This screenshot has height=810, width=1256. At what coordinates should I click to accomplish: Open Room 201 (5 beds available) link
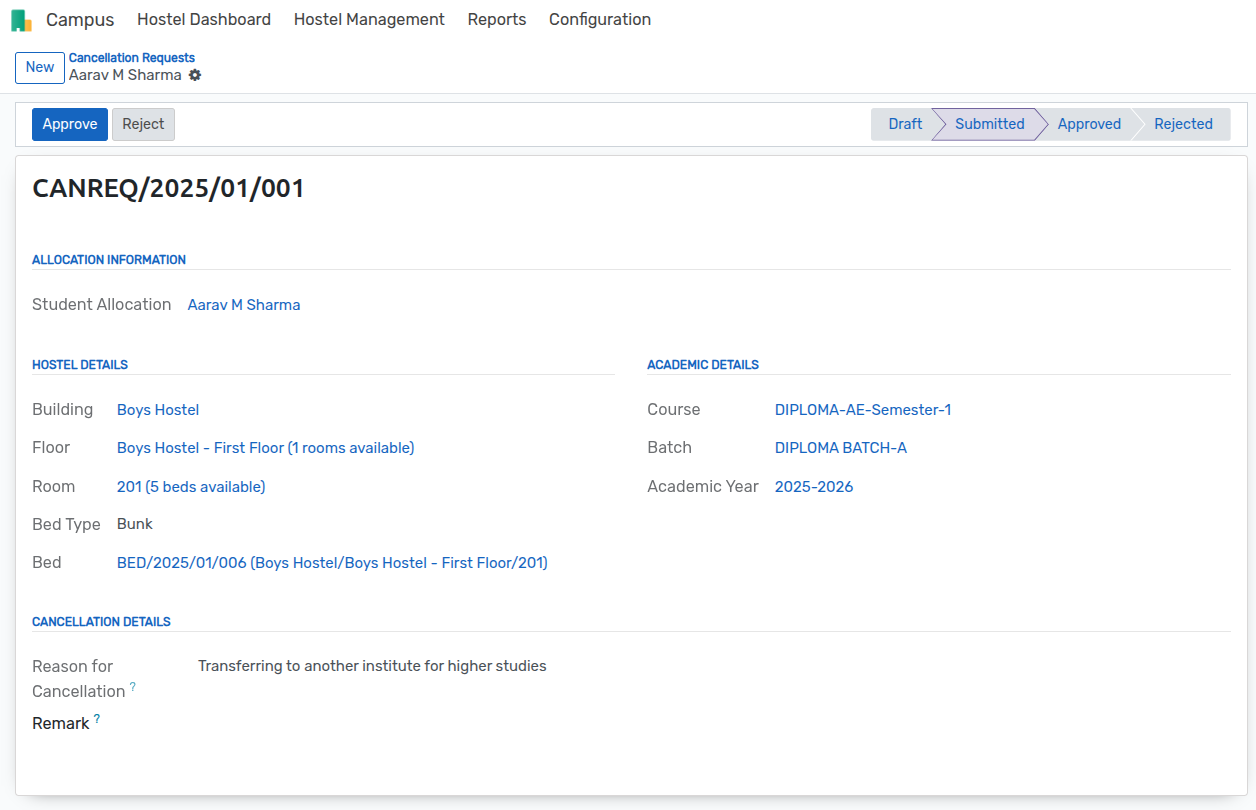pos(191,487)
